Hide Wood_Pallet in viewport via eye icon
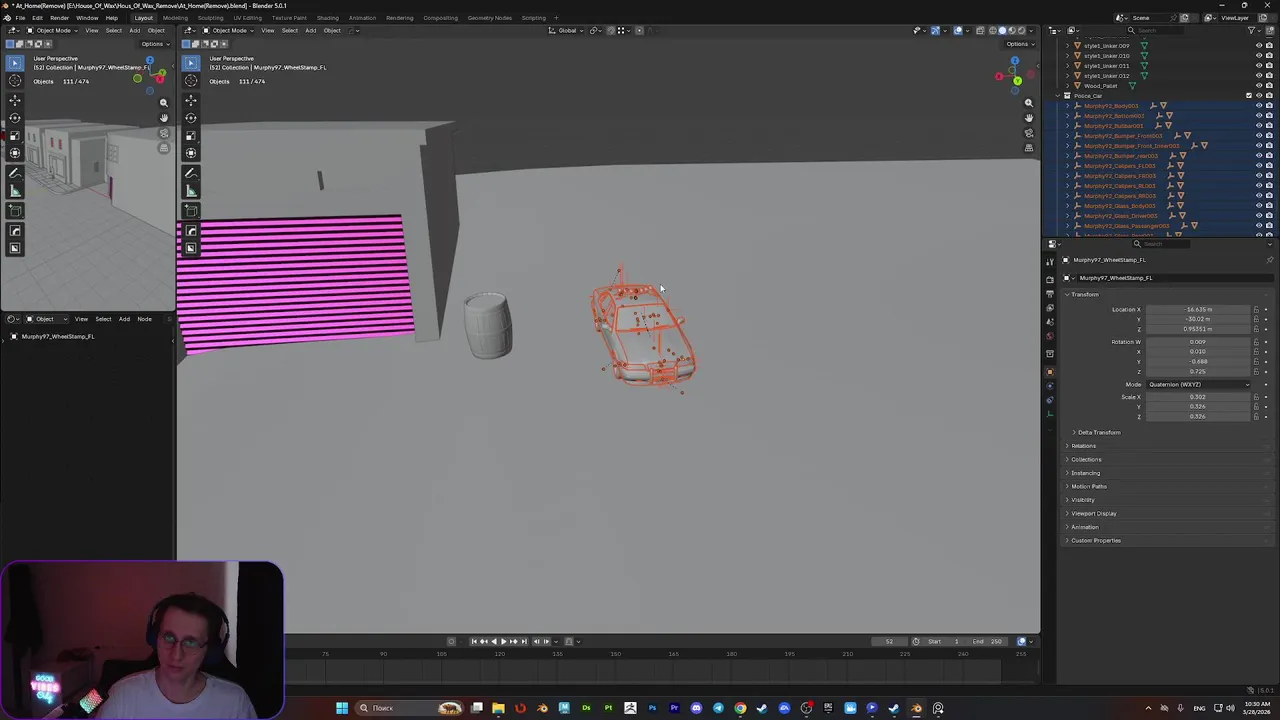Screen dimensions: 1280x720 pos(1259,86)
